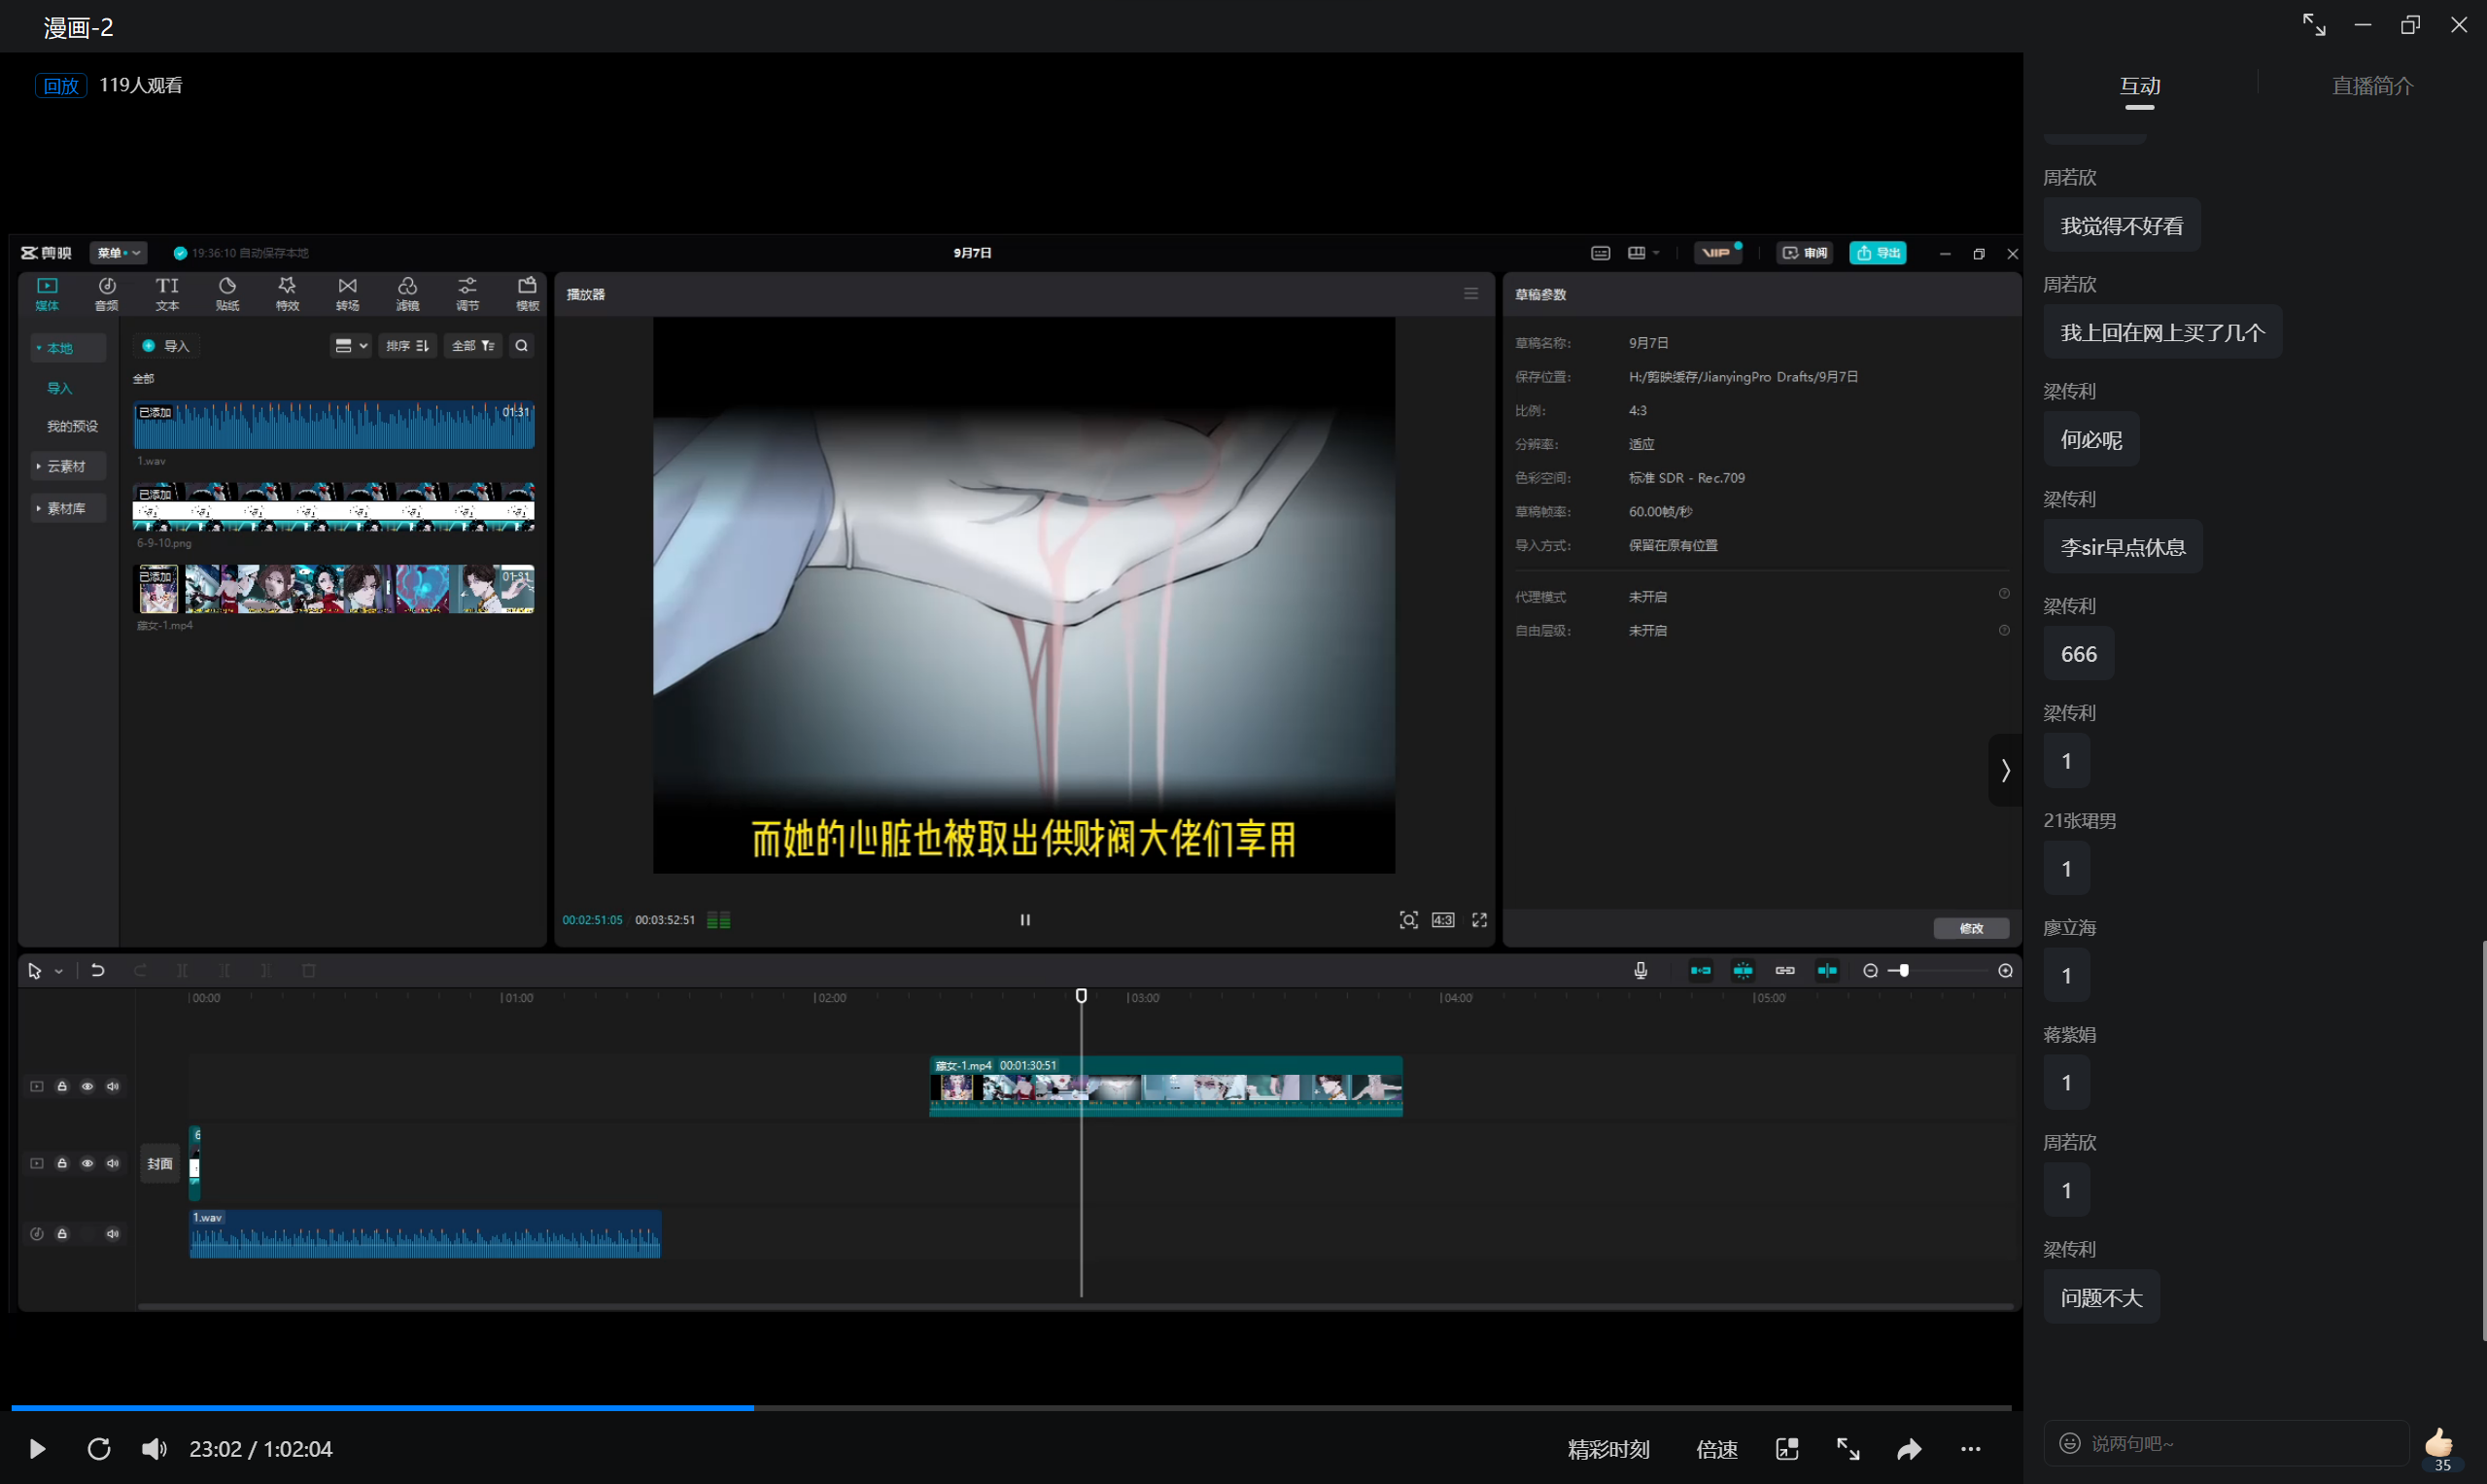Open the three-dots more options icon
The height and width of the screenshot is (1484, 2487).
pyautogui.click(x=1970, y=1449)
